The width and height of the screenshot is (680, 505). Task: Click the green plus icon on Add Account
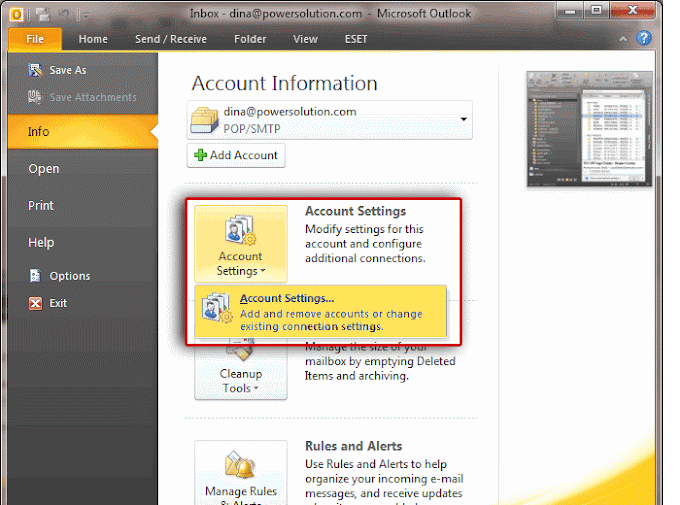(200, 155)
